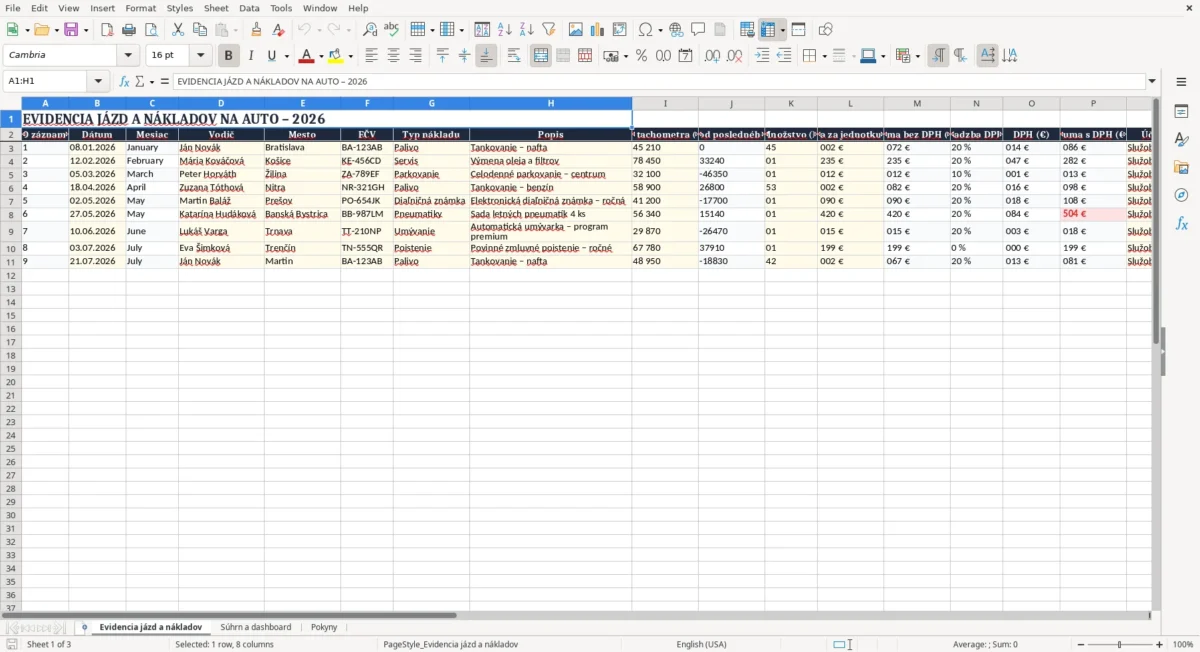The width and height of the screenshot is (1200, 652).
Task: Open the Font Name dropdown
Action: [128, 56]
